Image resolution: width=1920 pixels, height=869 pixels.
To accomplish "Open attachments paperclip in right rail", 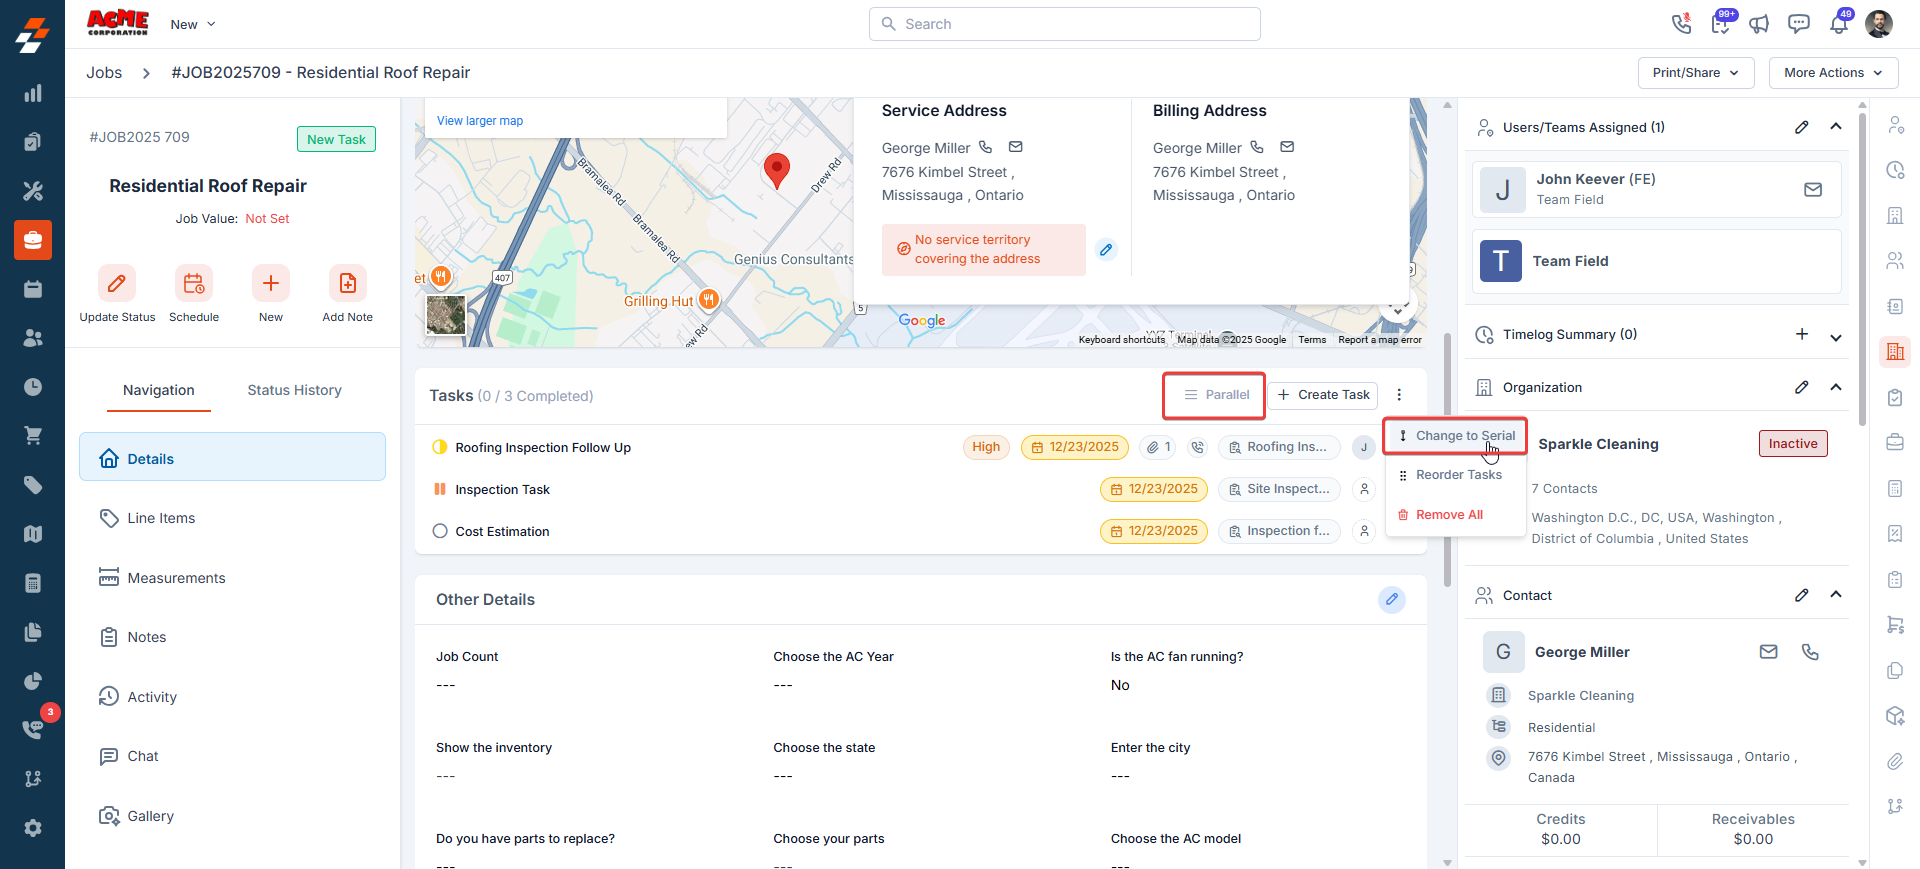I will pyautogui.click(x=1895, y=762).
